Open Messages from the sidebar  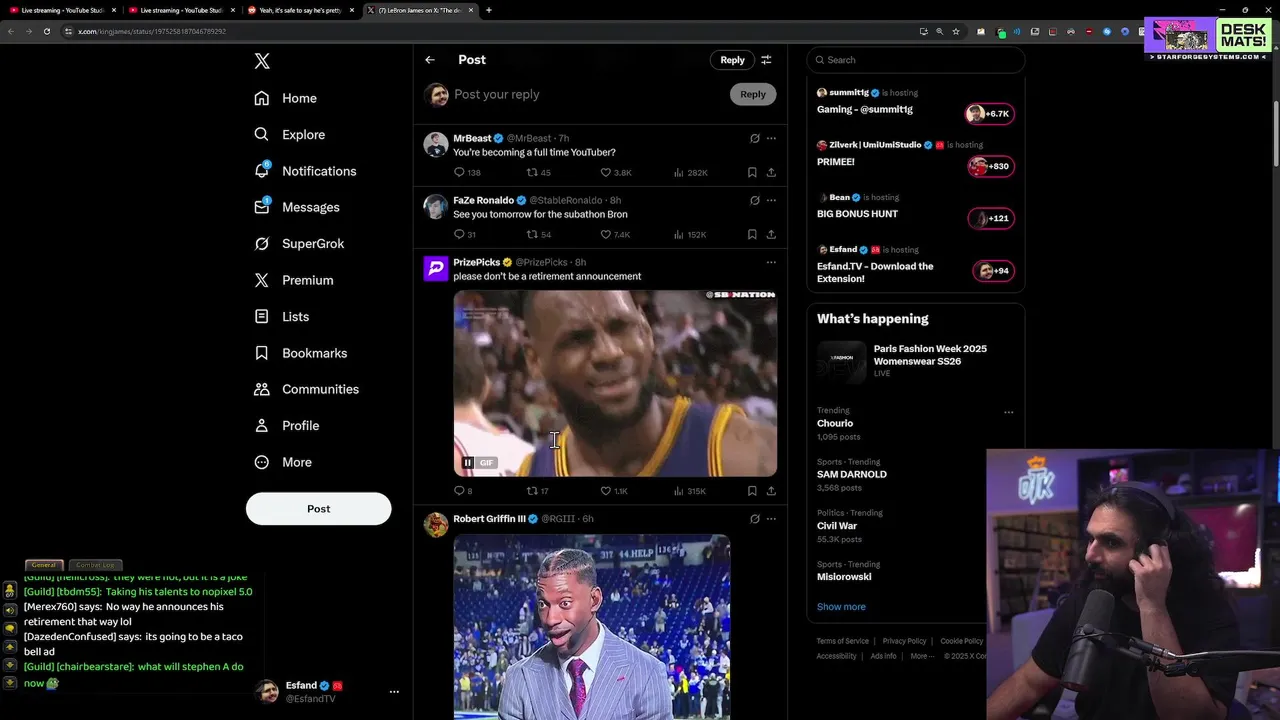[296, 207]
